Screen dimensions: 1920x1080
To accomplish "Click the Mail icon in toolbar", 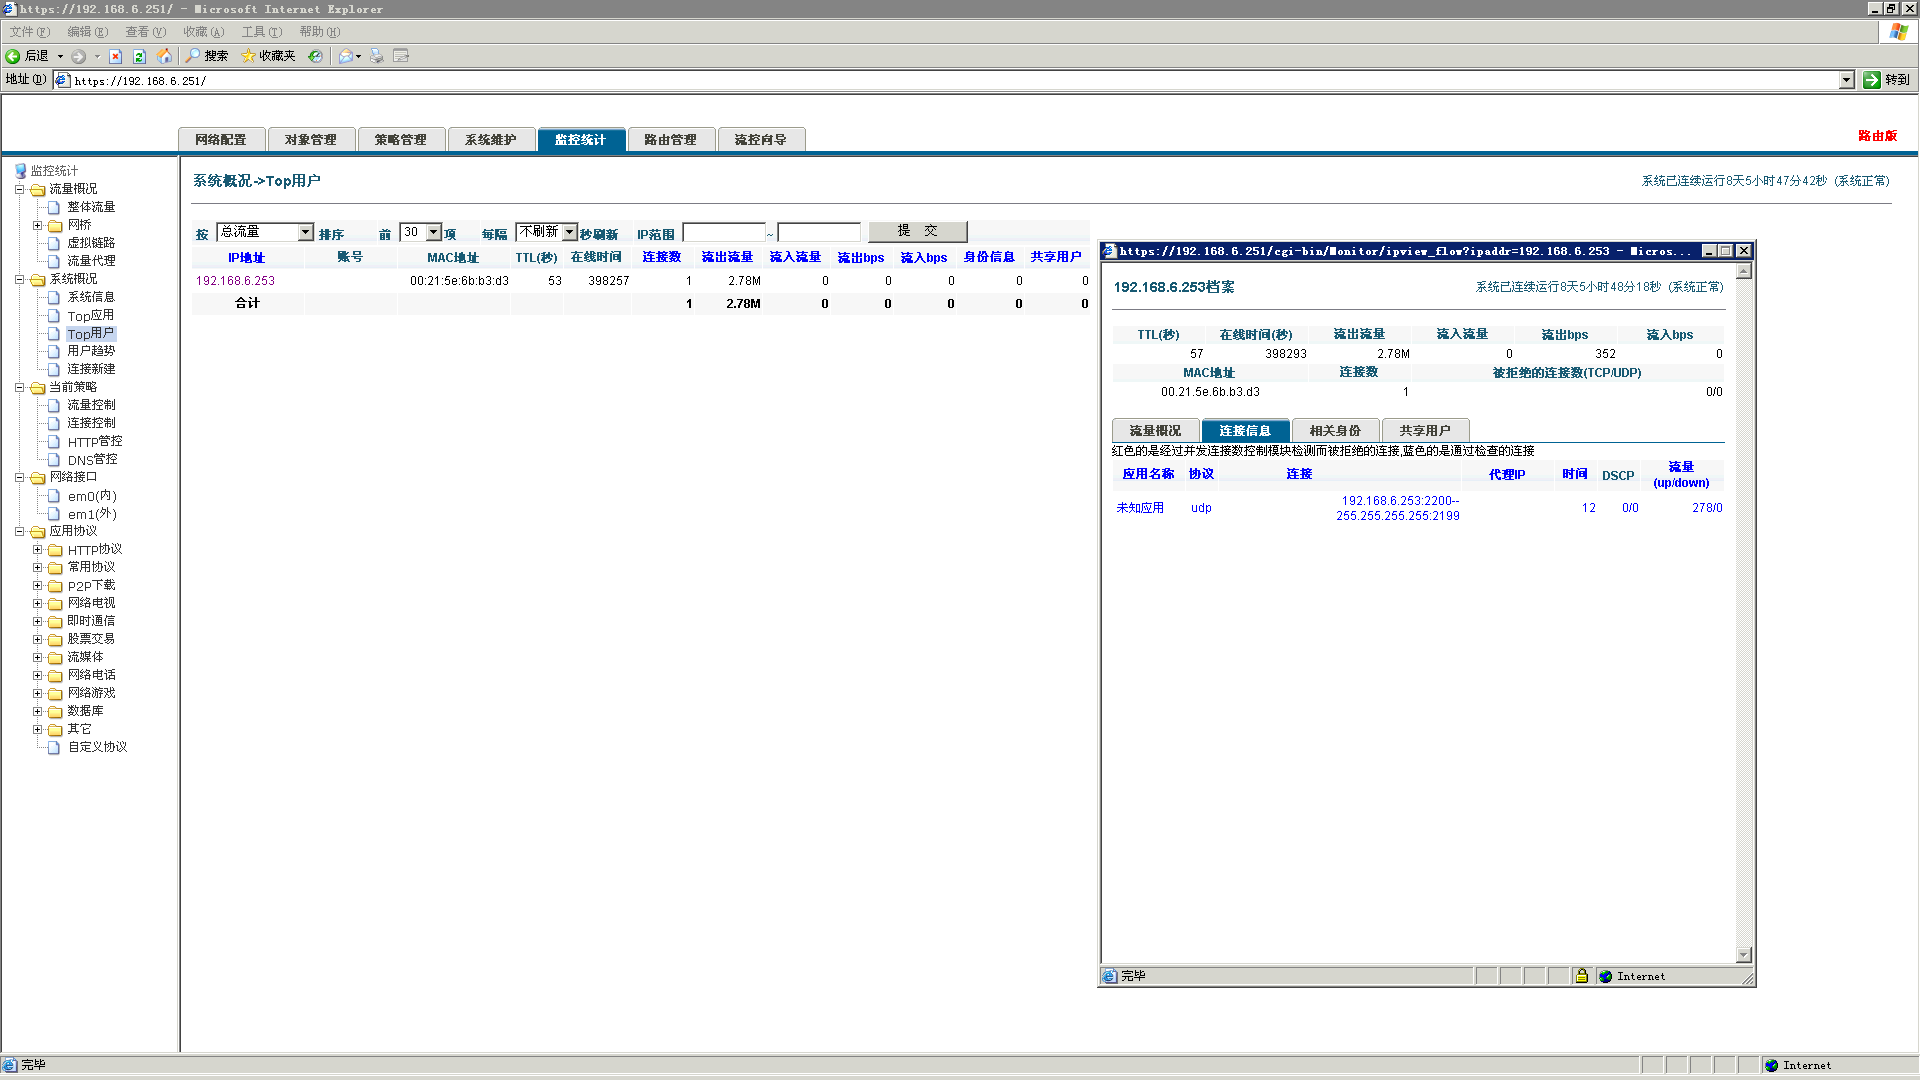I will click(345, 56).
